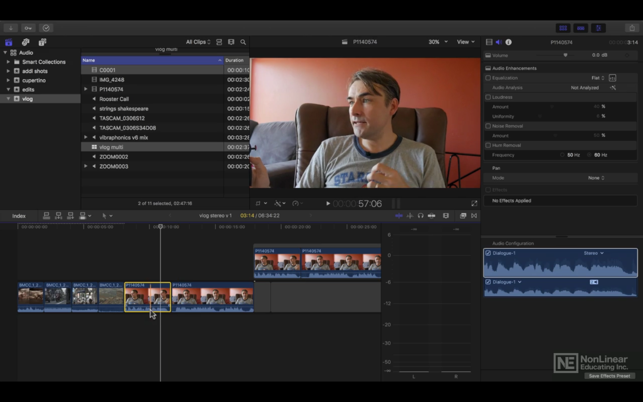This screenshot has width=643, height=402.
Task: Open the Titles and Generators sidebar
Action: coord(42,42)
